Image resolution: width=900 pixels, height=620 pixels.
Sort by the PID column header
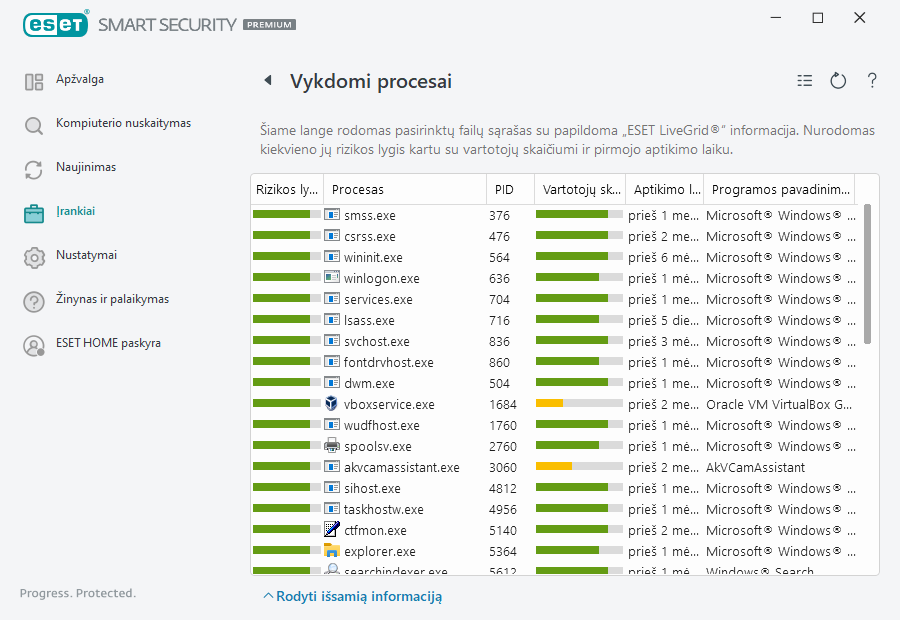(x=504, y=189)
